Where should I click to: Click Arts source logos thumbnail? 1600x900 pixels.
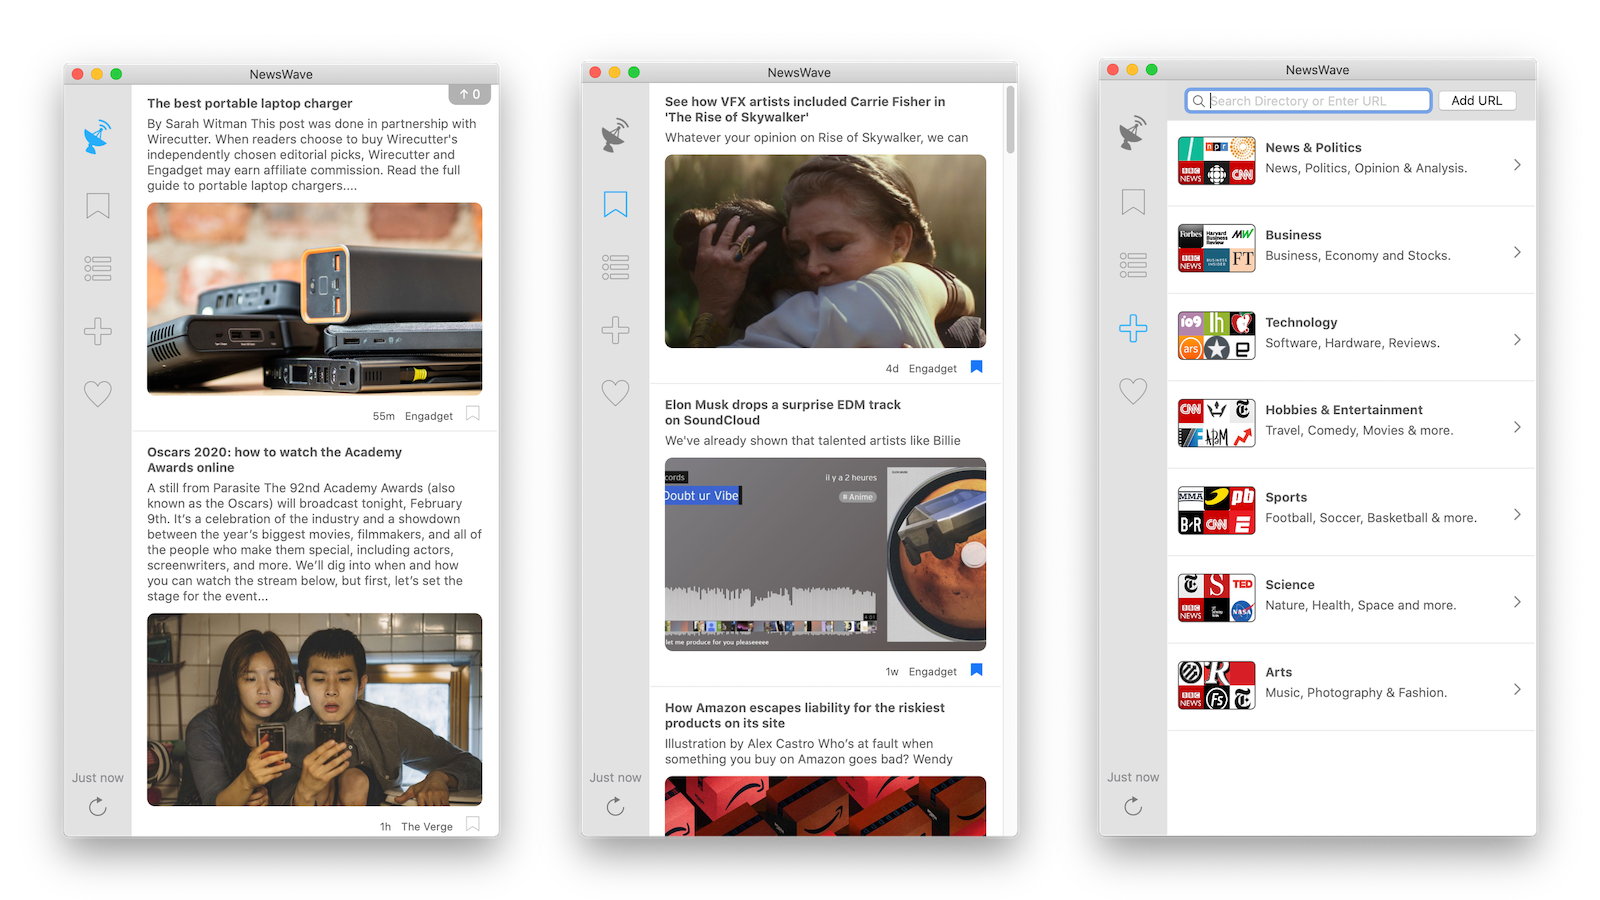point(1216,686)
